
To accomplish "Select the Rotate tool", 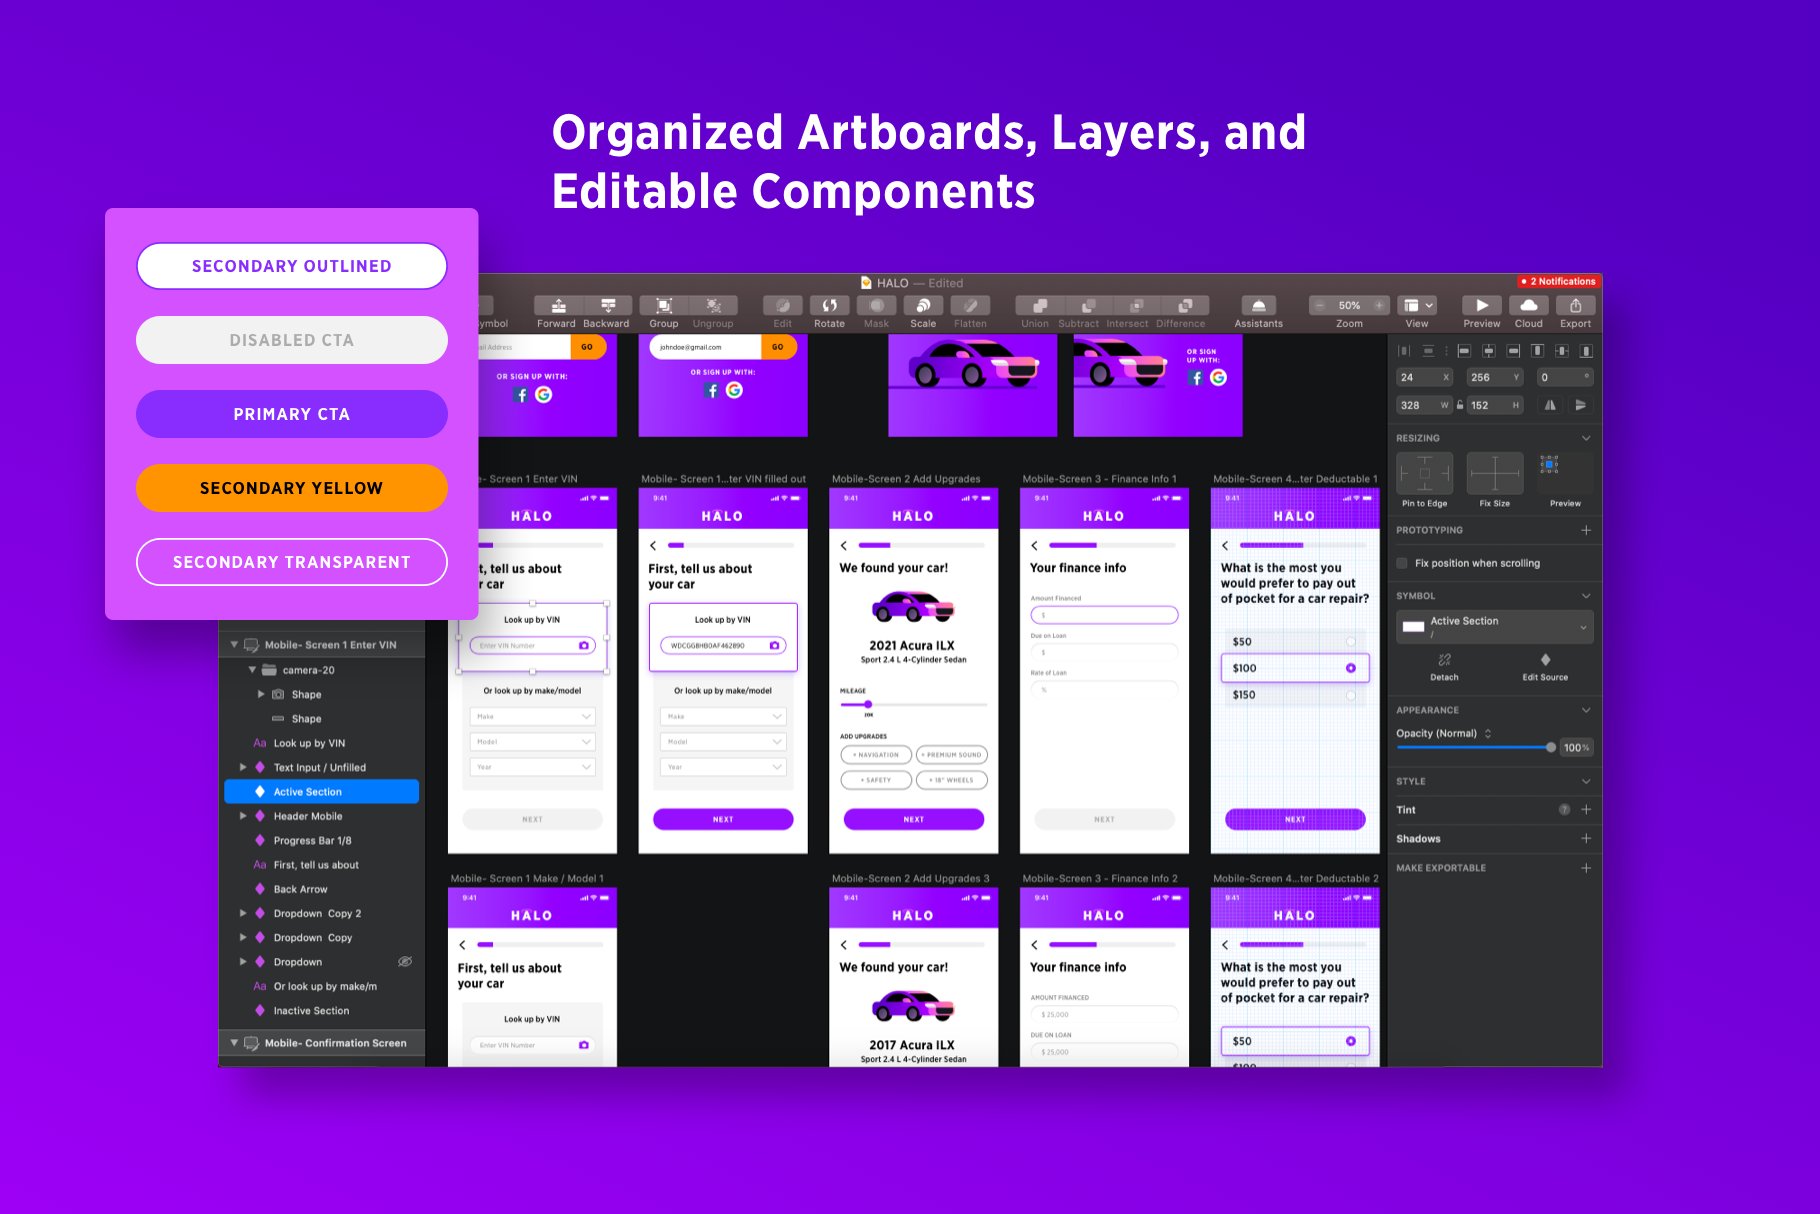I will tap(829, 306).
